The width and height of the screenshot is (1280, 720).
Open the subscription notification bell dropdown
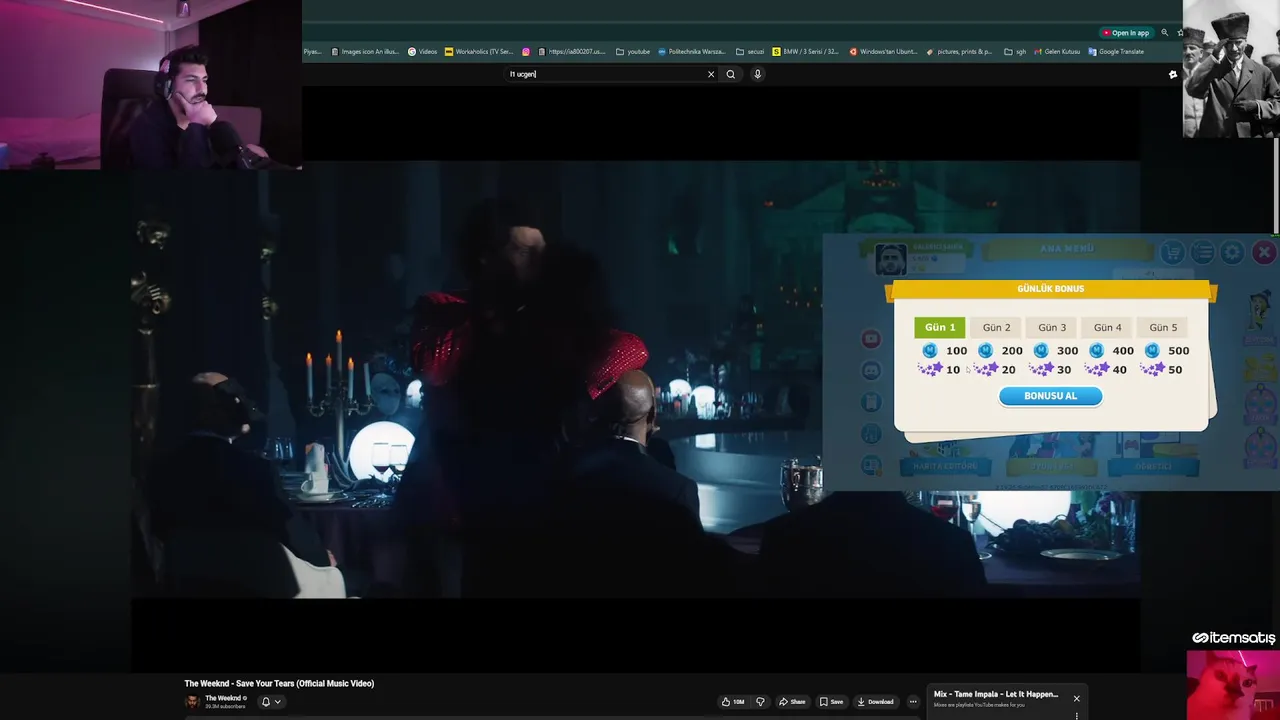click(x=271, y=702)
